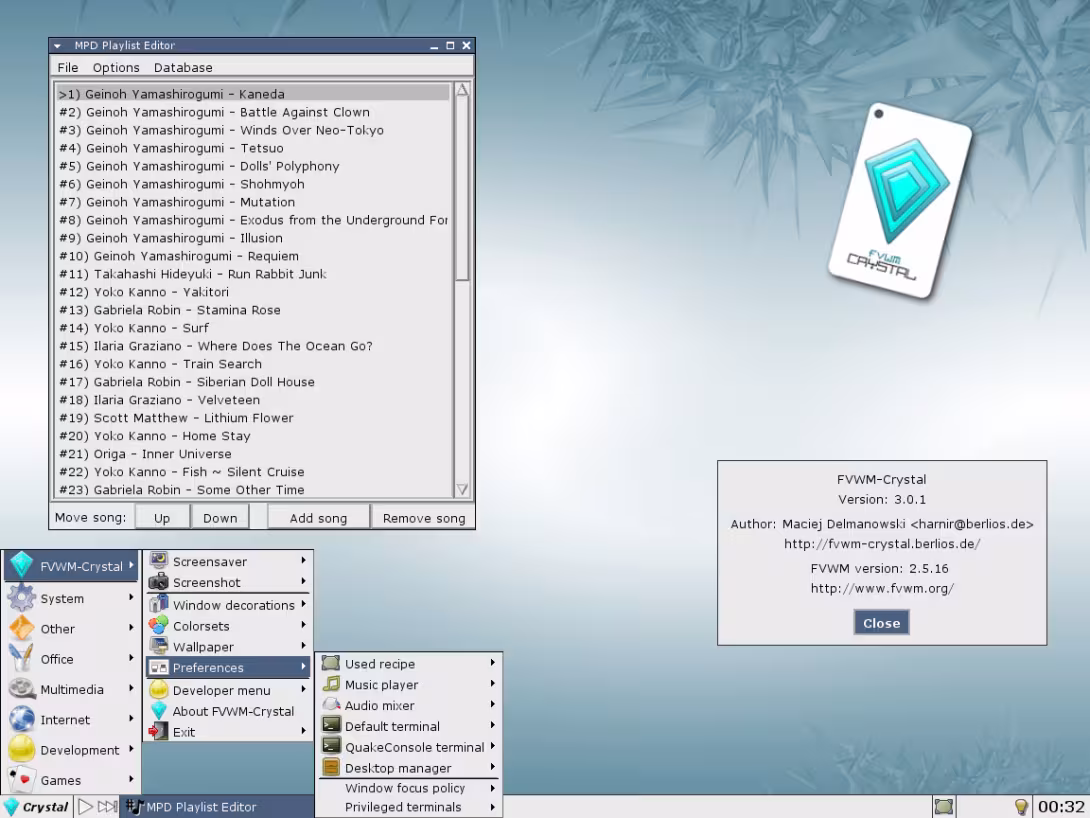Expand the System submenu arrow
The height and width of the screenshot is (818, 1090).
131,597
